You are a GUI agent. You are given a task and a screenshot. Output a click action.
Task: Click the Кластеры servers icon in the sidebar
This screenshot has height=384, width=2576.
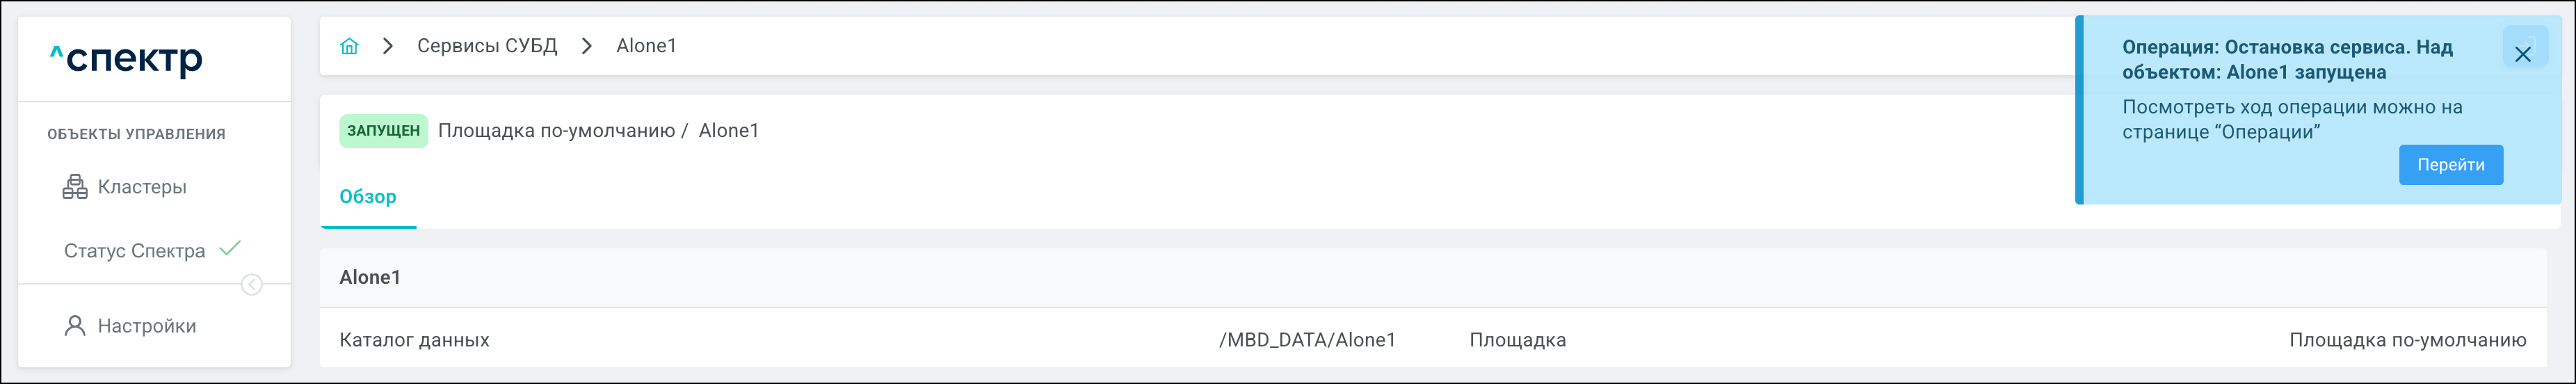(x=75, y=187)
